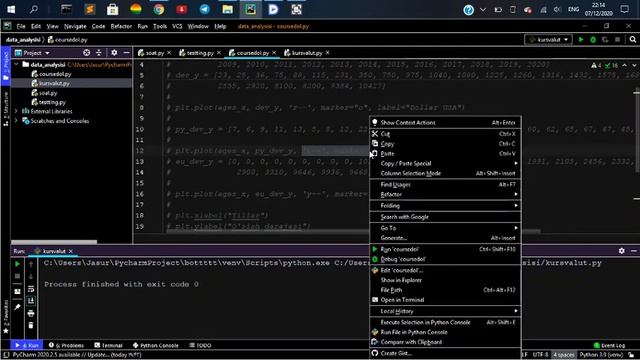Expand Scratches and Consoles node

click(x=16, y=121)
